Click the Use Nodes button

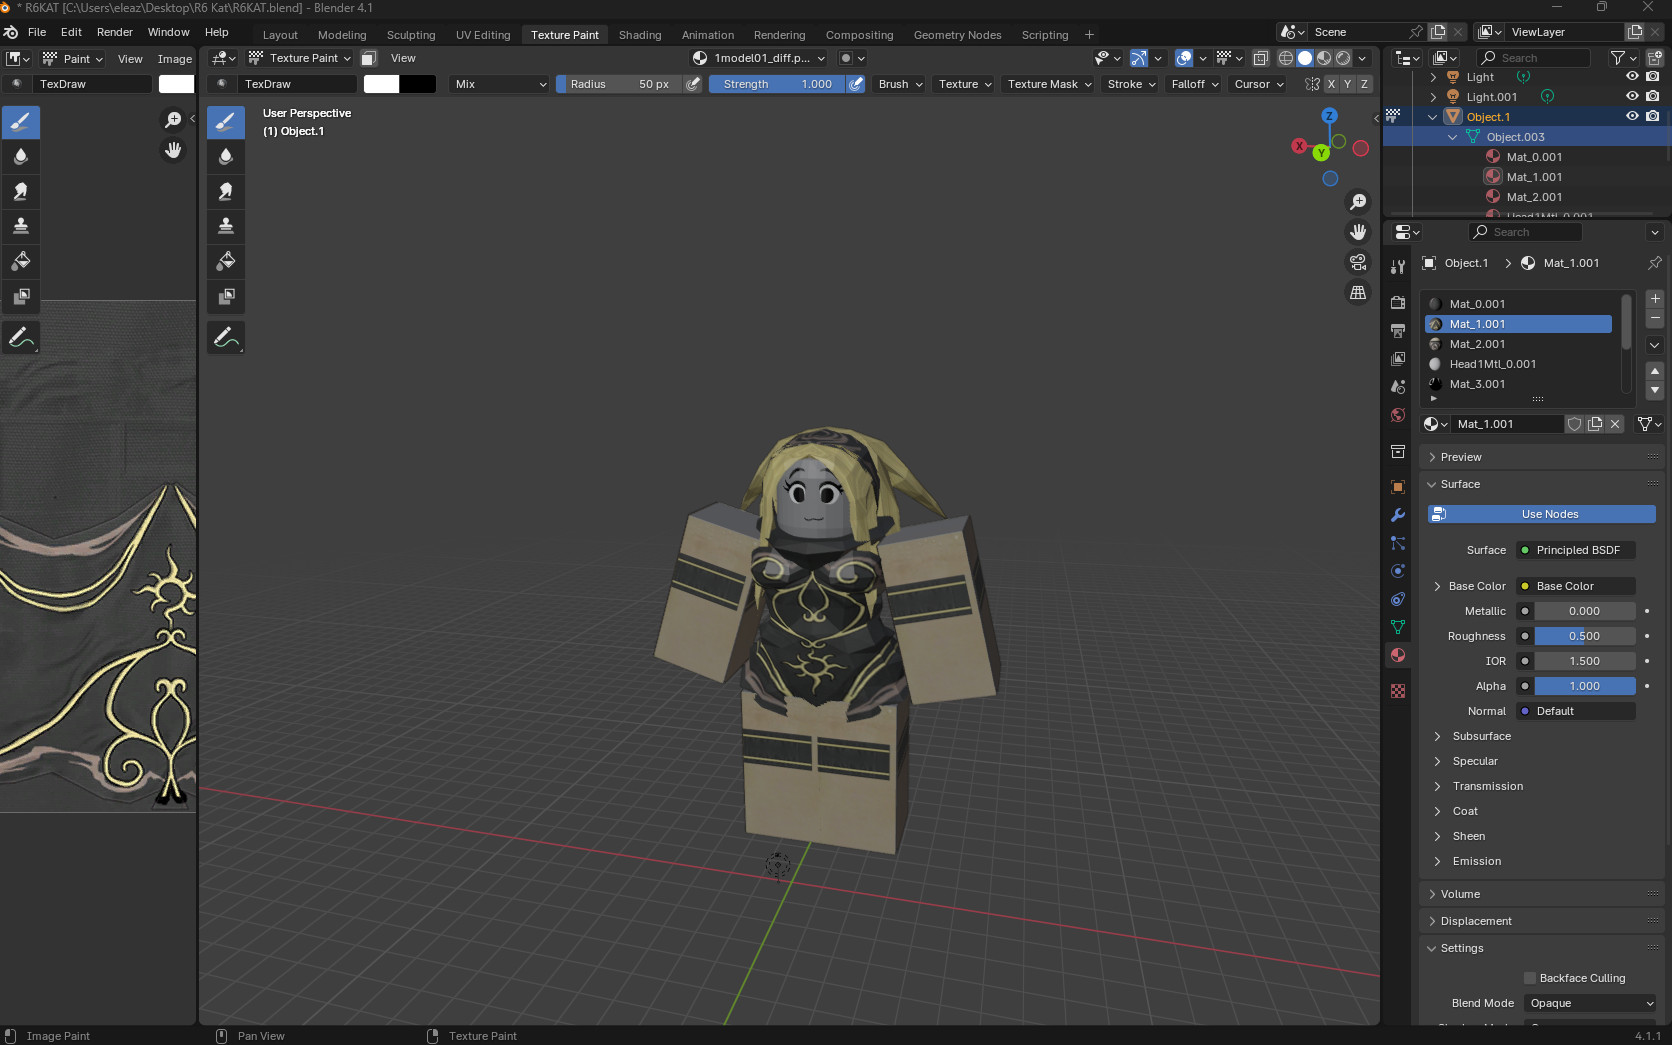click(1541, 514)
